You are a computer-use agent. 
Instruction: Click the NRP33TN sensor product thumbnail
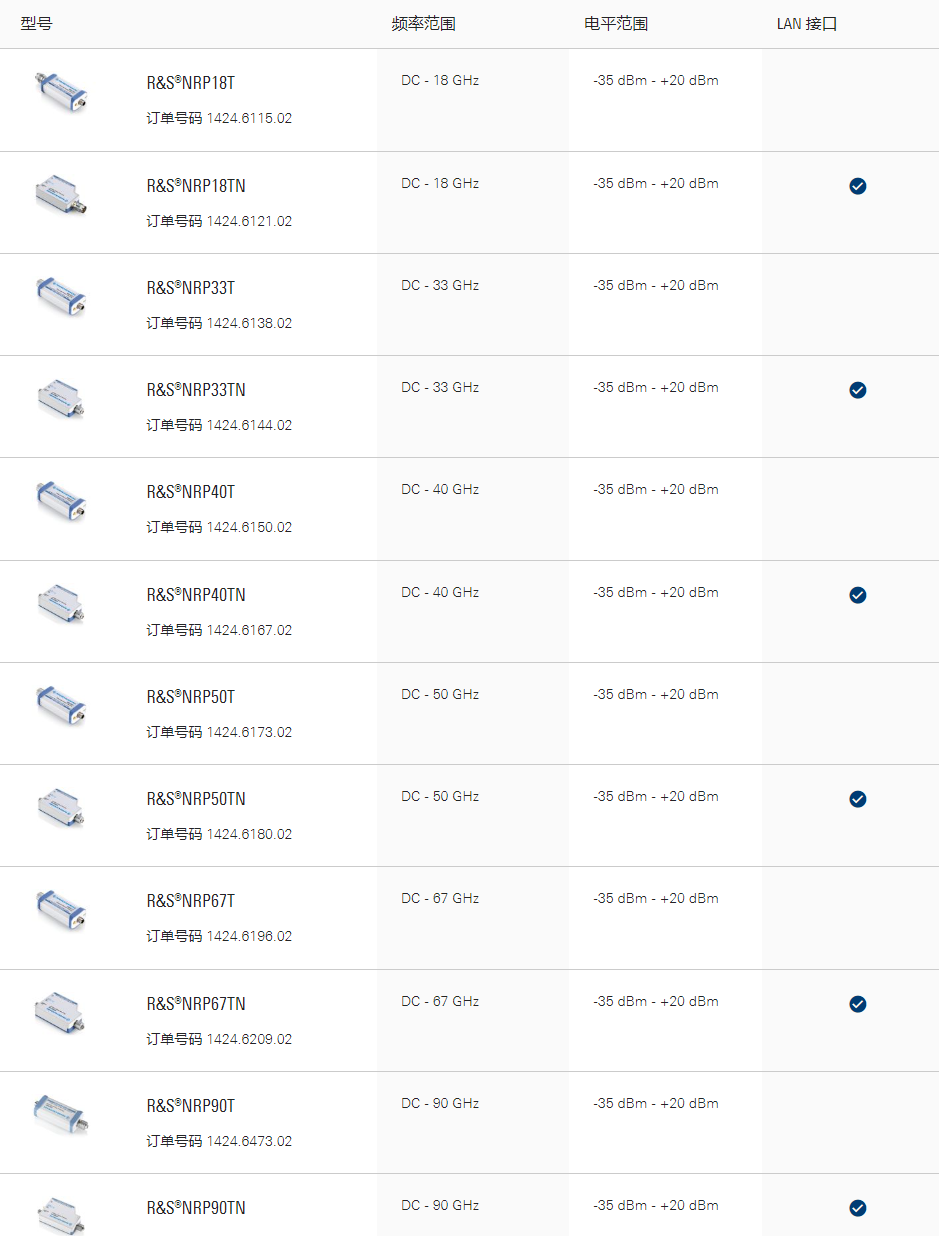(x=61, y=397)
